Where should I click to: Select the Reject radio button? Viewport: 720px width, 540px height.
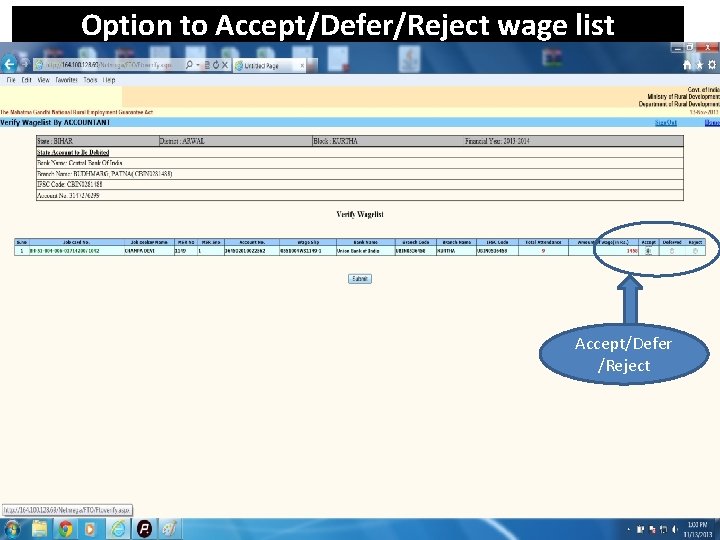(x=695, y=251)
